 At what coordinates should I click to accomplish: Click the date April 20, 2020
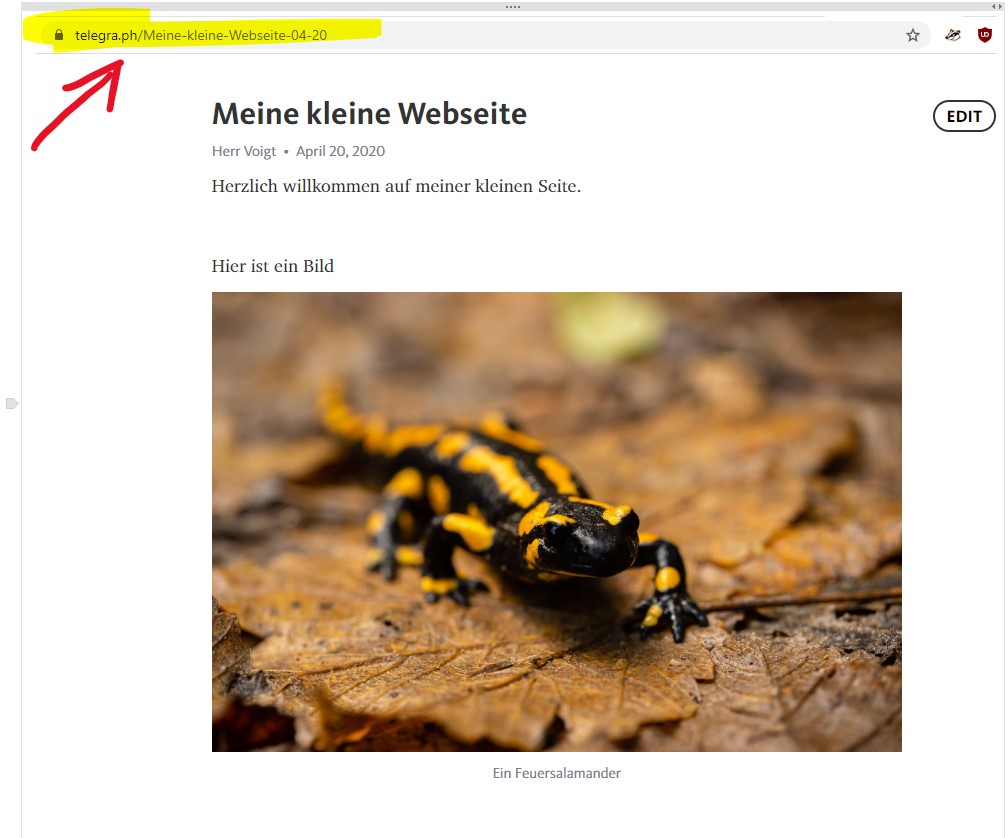point(340,151)
